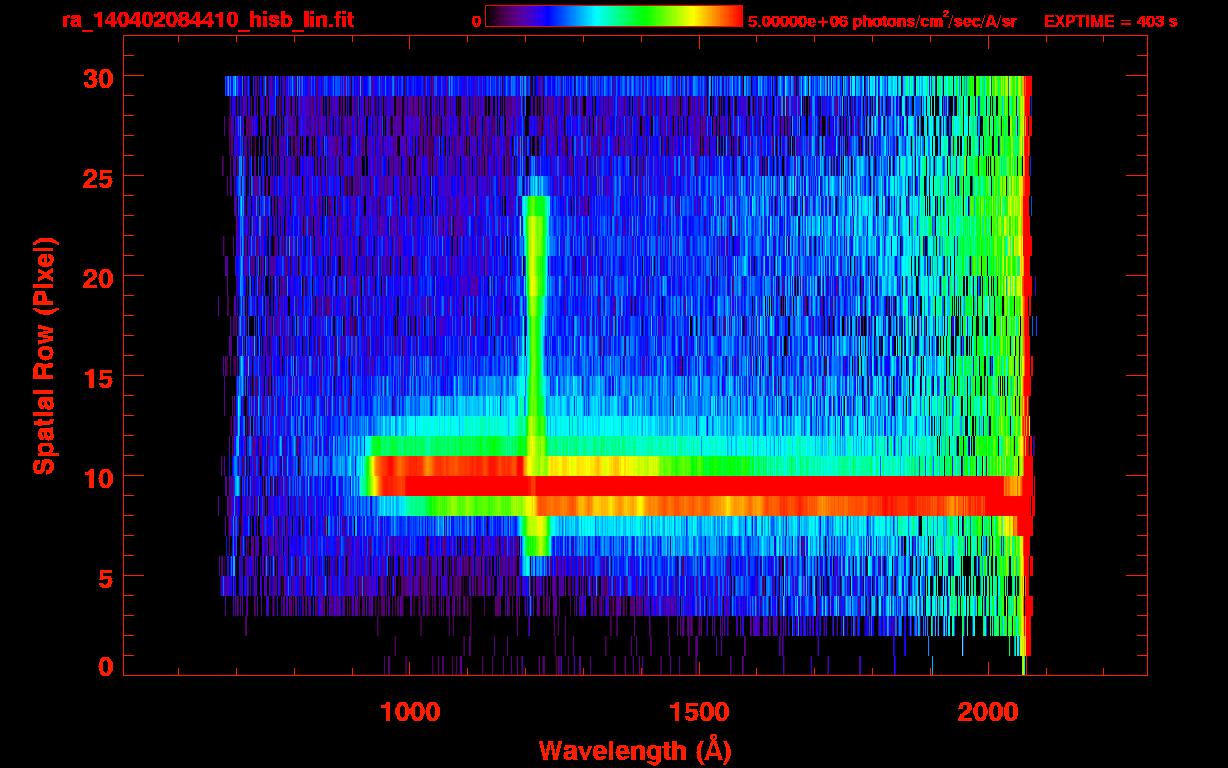Click the bright red horizontal spectrum band
This screenshot has width=1228, height=768.
700,486
